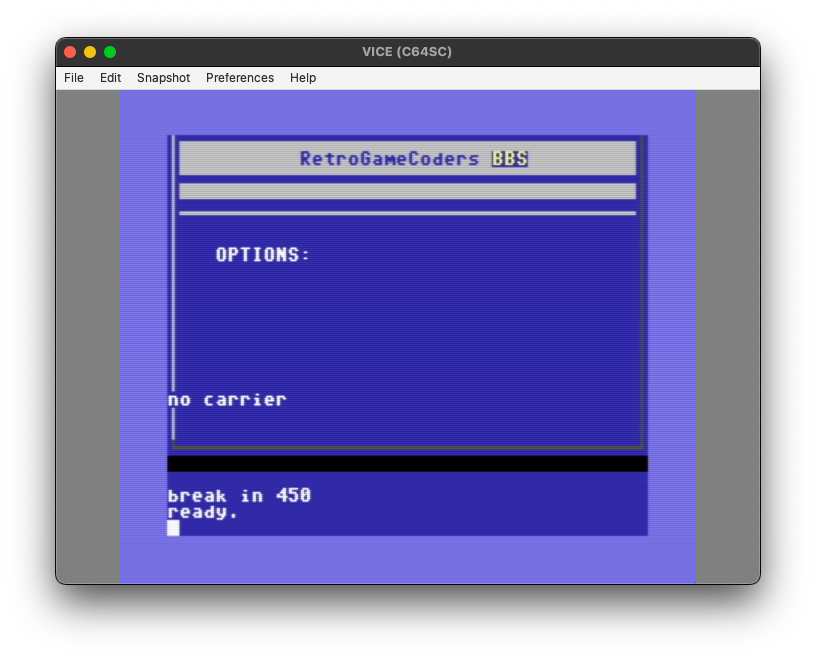Click the RetroGameCoders BBS title text

point(414,159)
